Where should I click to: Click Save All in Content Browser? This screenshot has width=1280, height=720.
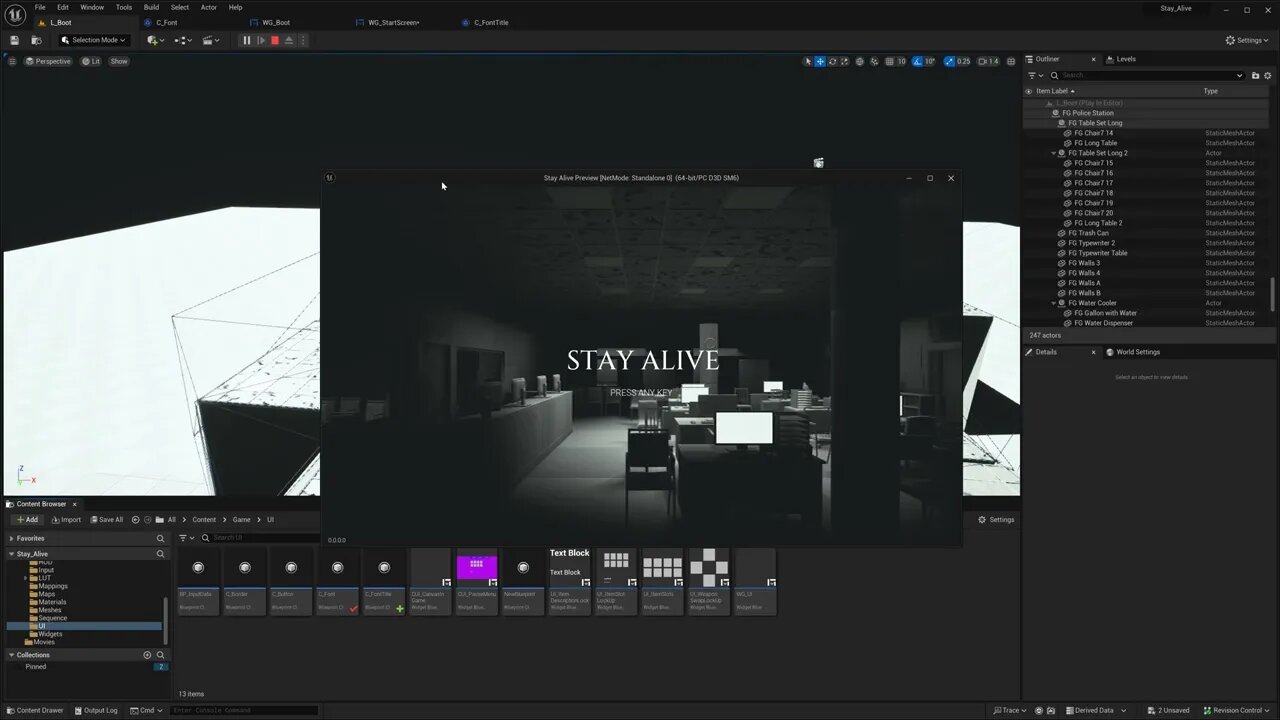(x=106, y=520)
